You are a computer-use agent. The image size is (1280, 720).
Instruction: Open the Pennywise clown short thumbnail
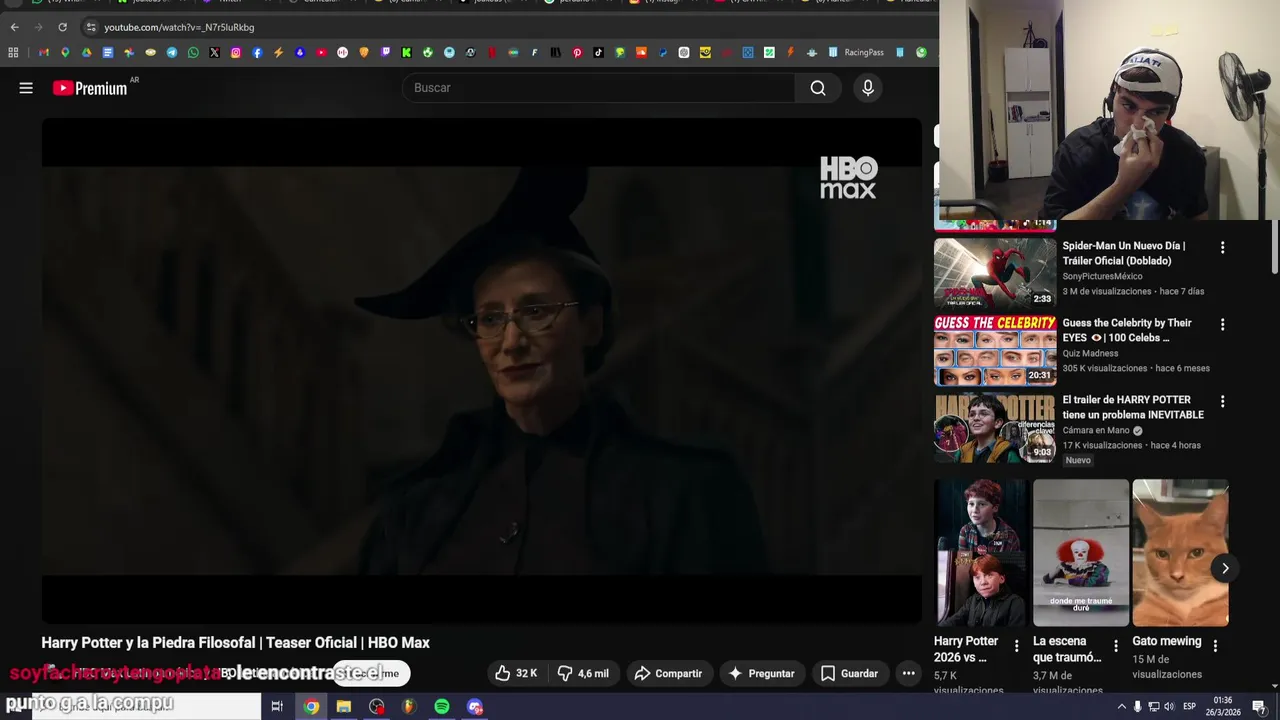[x=1081, y=552]
